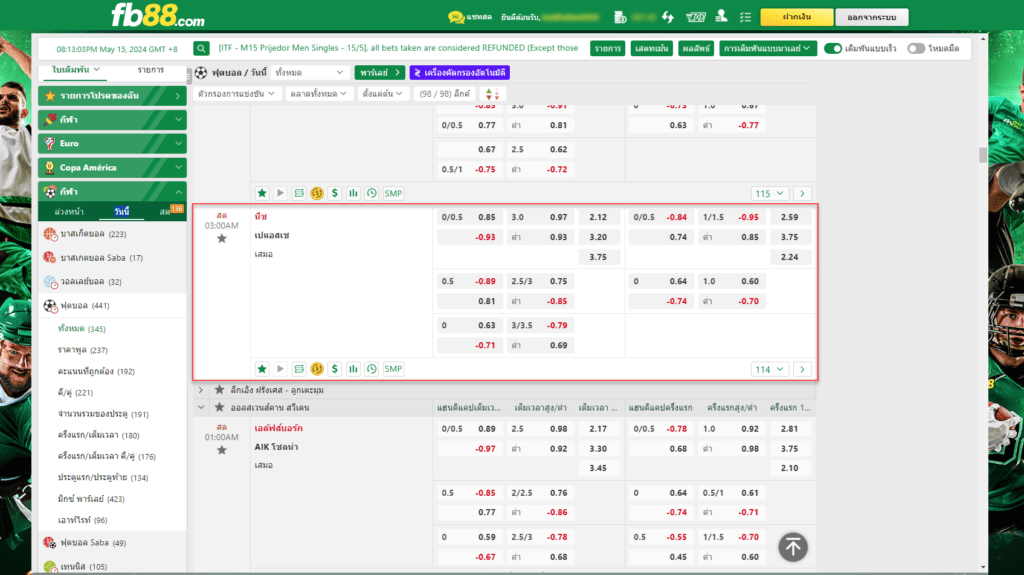Expand the ลีกเอิง ฝรั่งเศส league row
Image resolution: width=1024 pixels, height=575 pixels.
click(x=201, y=390)
